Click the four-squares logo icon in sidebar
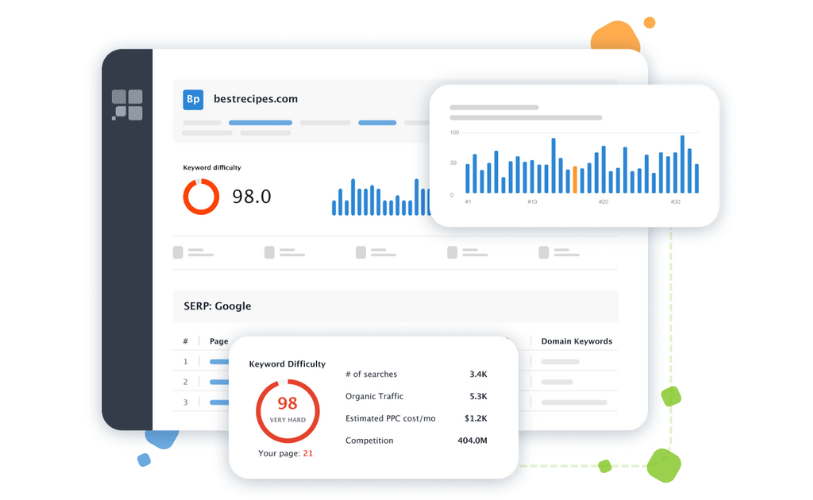The height and width of the screenshot is (500, 813). [x=127, y=105]
